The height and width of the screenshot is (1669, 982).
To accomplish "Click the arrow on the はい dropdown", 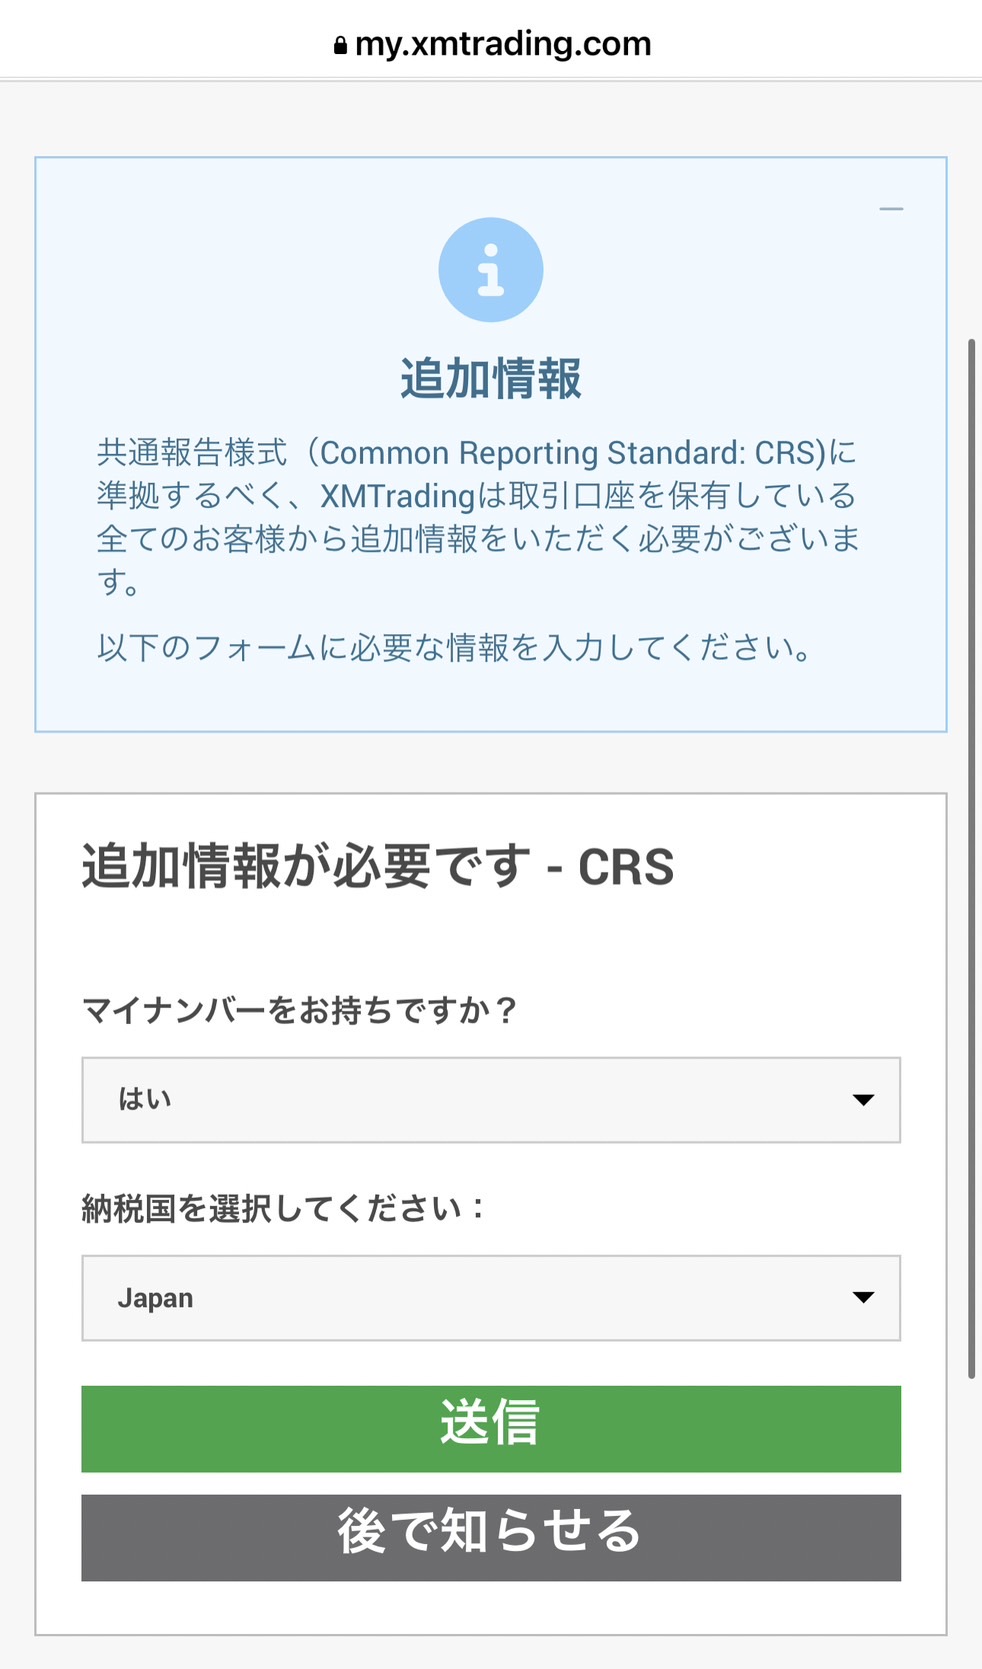I will pyautogui.click(x=863, y=1100).
